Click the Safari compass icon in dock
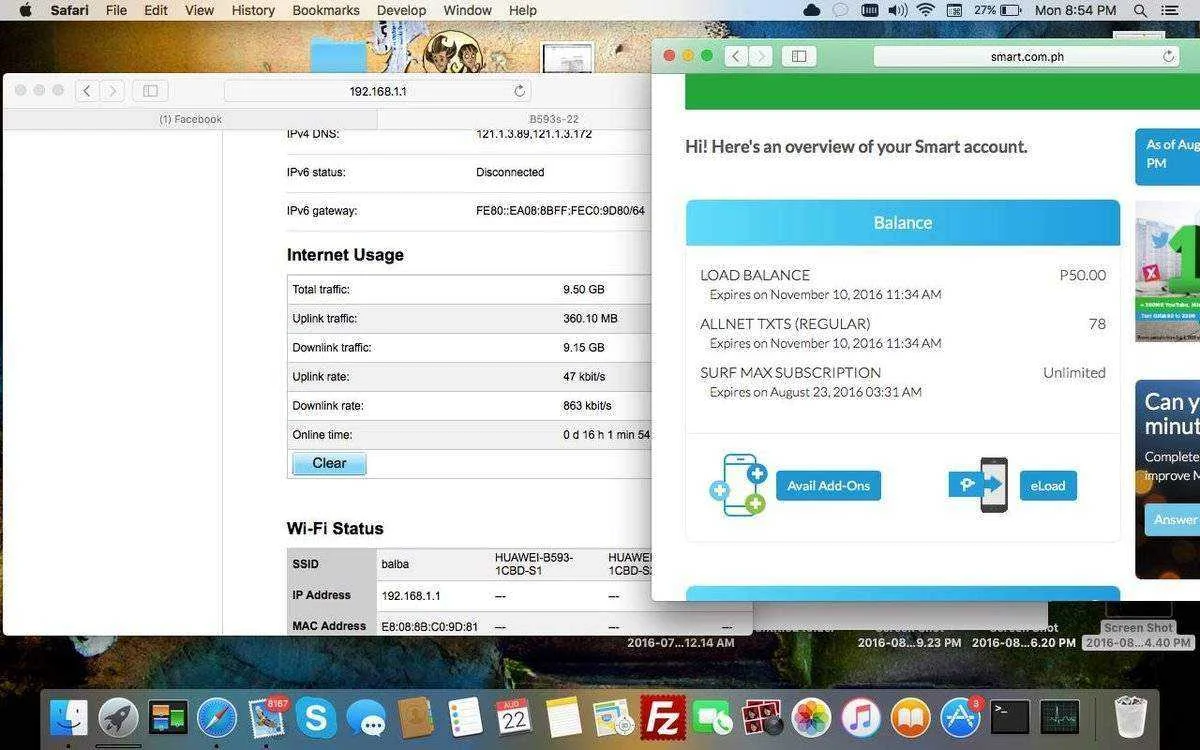Viewport: 1200px width, 750px height. [217, 718]
